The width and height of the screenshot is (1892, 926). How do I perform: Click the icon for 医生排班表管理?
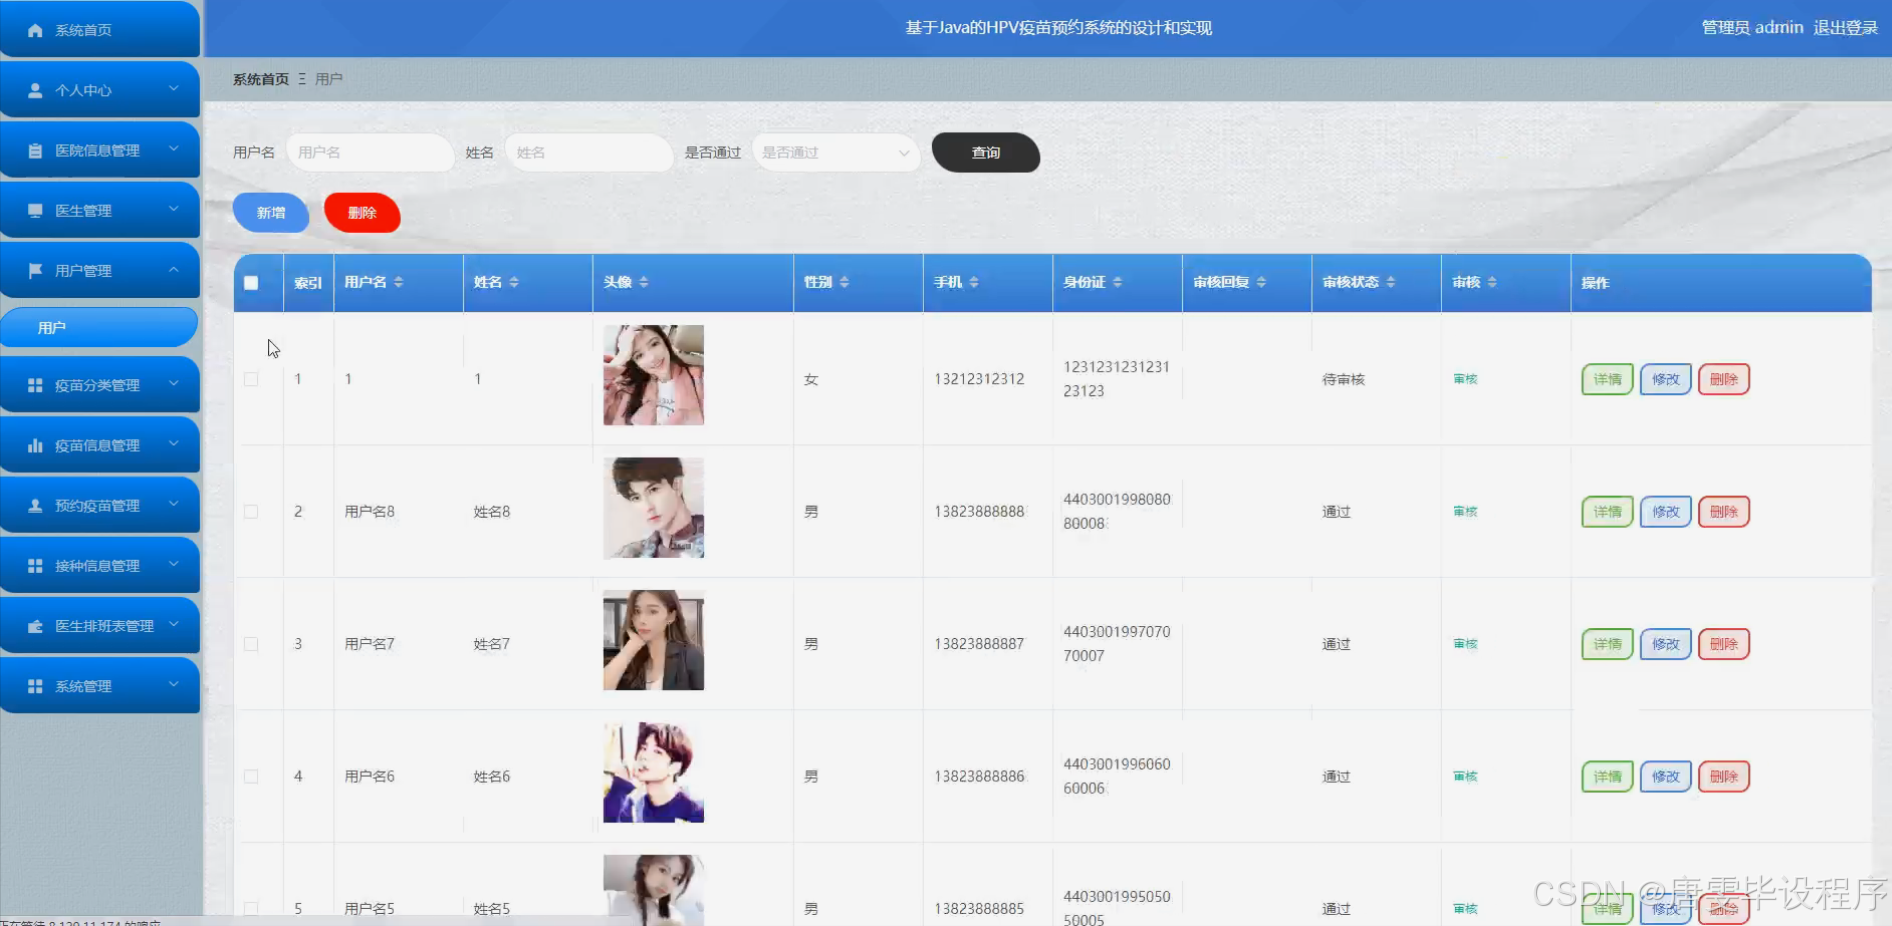(35, 626)
